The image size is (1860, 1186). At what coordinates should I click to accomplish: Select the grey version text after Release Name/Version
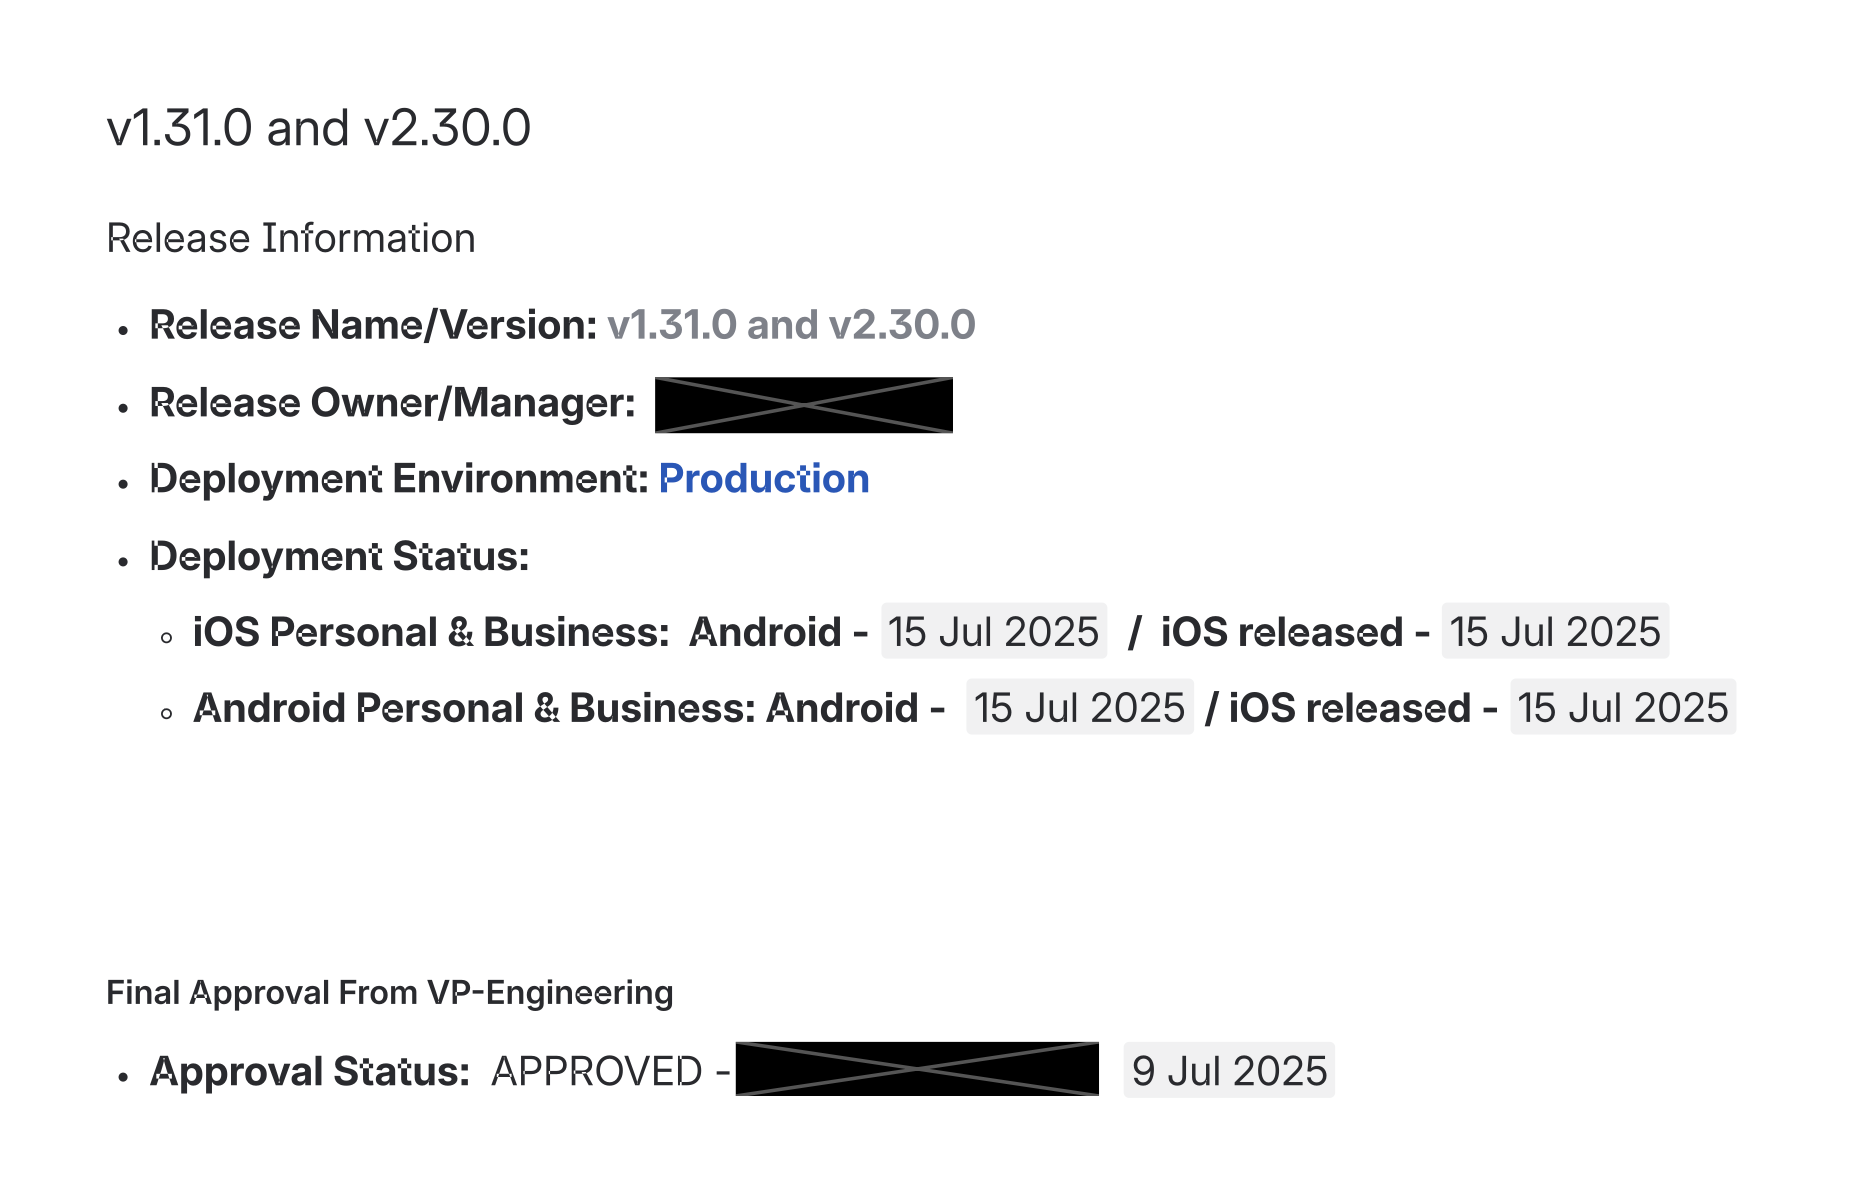[x=790, y=325]
